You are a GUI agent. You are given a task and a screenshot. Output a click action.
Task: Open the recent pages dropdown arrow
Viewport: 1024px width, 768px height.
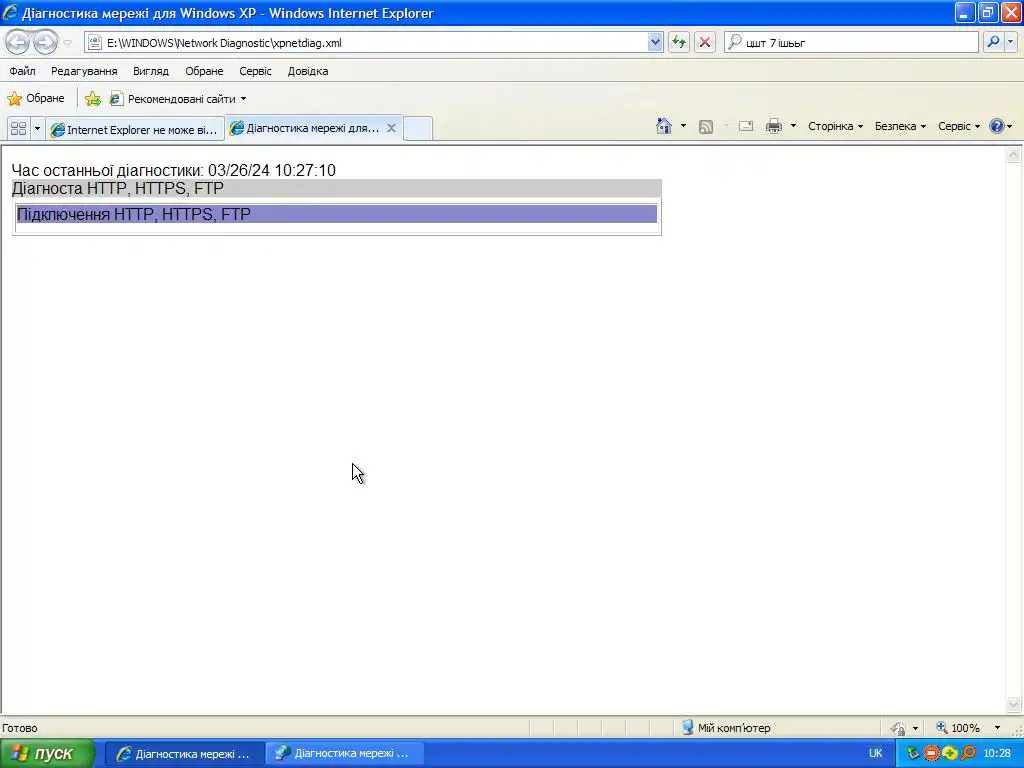tap(67, 43)
